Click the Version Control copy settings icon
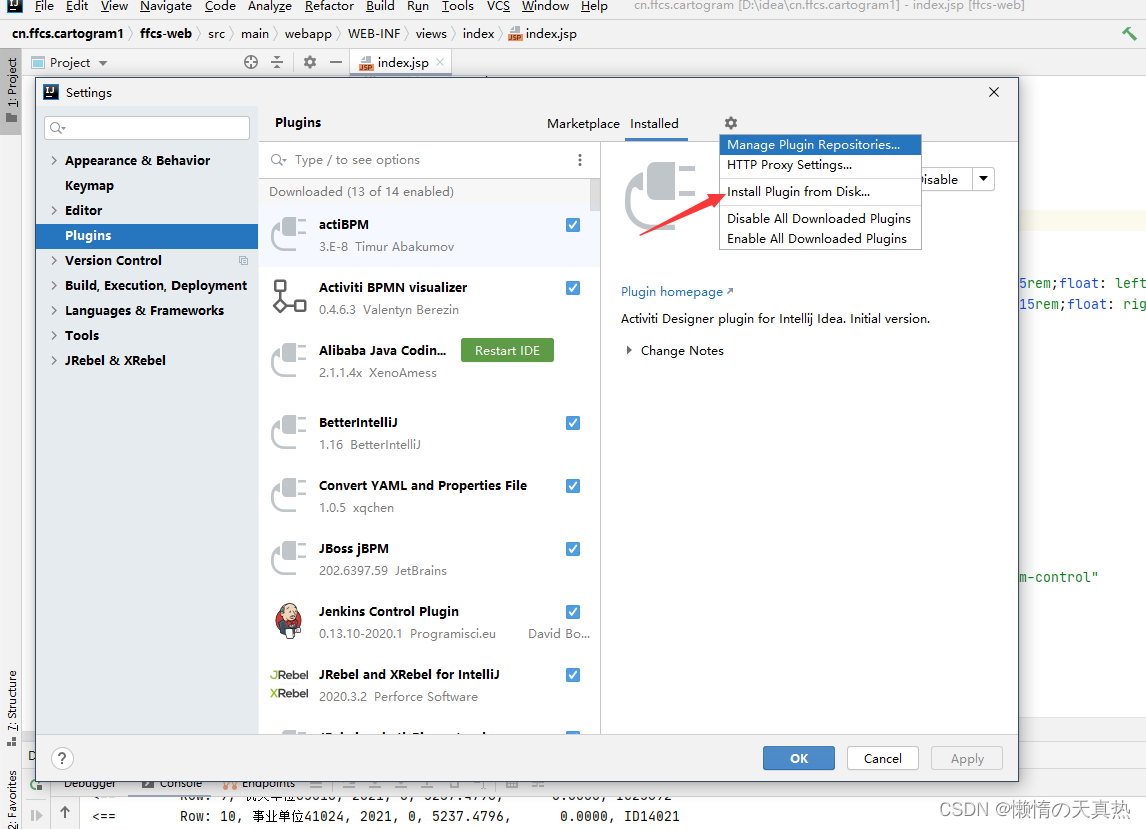The width and height of the screenshot is (1146, 829). [243, 260]
